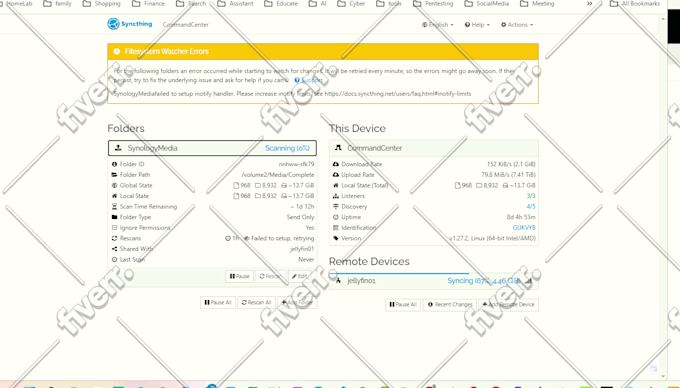Click the Global State globe icon

coord(114,186)
